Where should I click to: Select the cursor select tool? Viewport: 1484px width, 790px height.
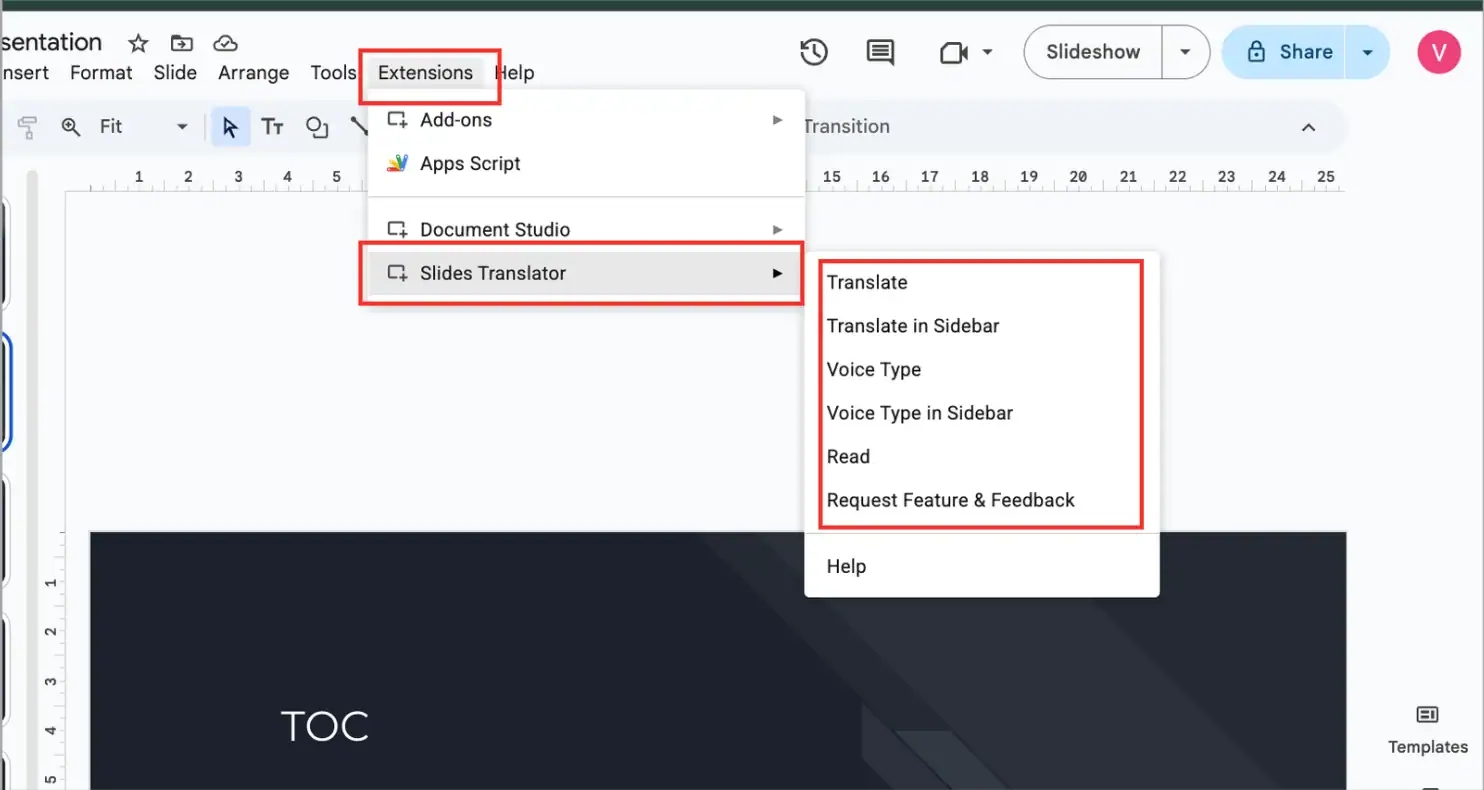point(230,127)
